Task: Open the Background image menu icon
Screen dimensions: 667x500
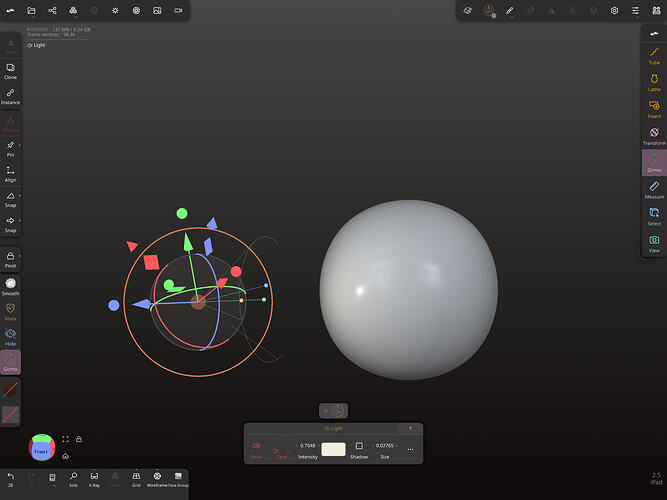Action: tap(157, 11)
